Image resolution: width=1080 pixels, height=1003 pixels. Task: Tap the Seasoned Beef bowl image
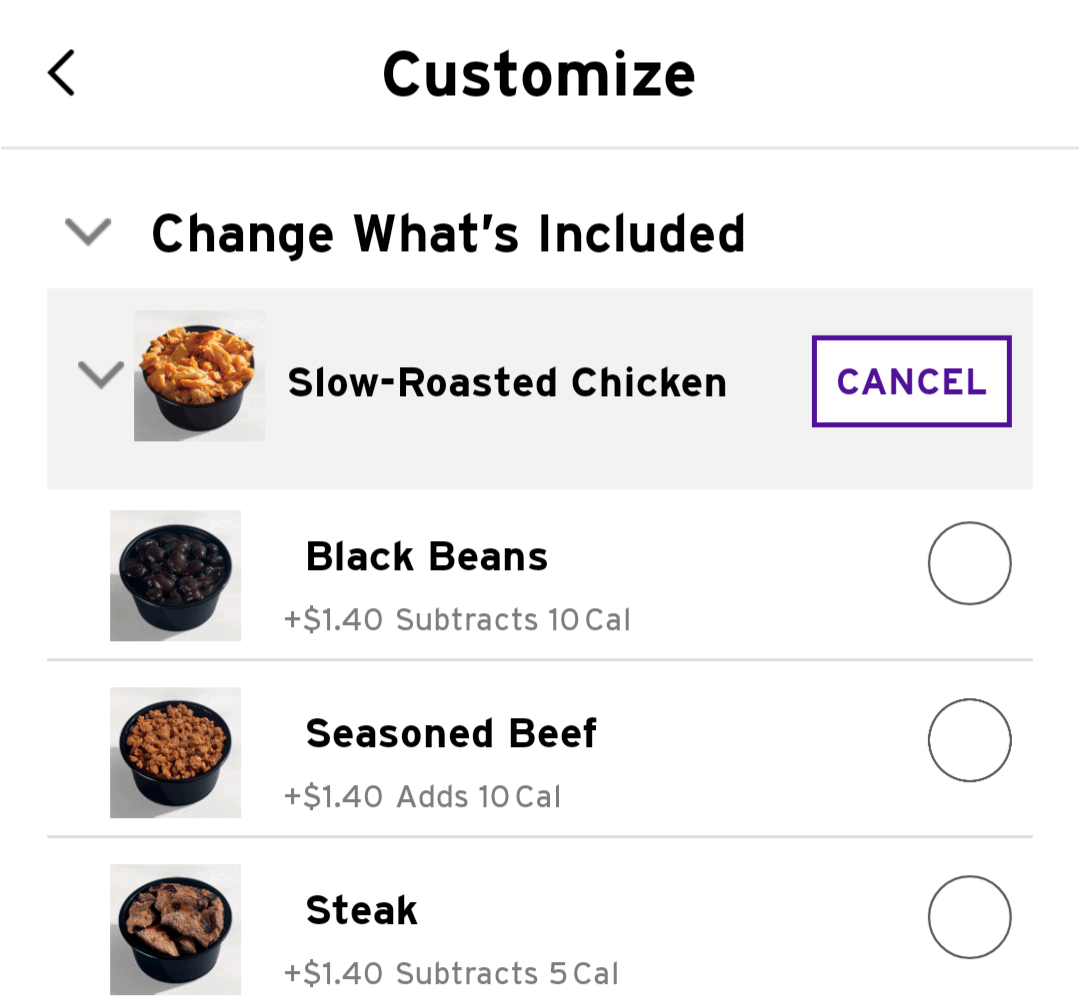tap(175, 752)
